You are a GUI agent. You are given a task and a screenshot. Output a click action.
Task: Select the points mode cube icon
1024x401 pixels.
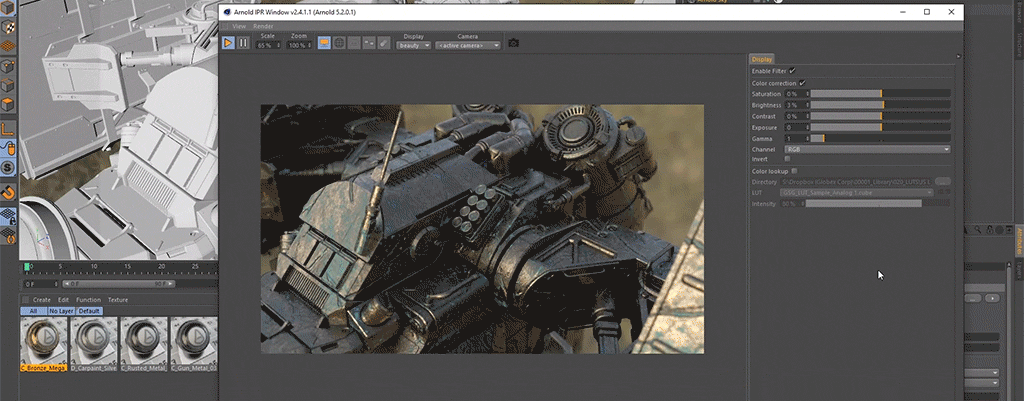(8, 66)
